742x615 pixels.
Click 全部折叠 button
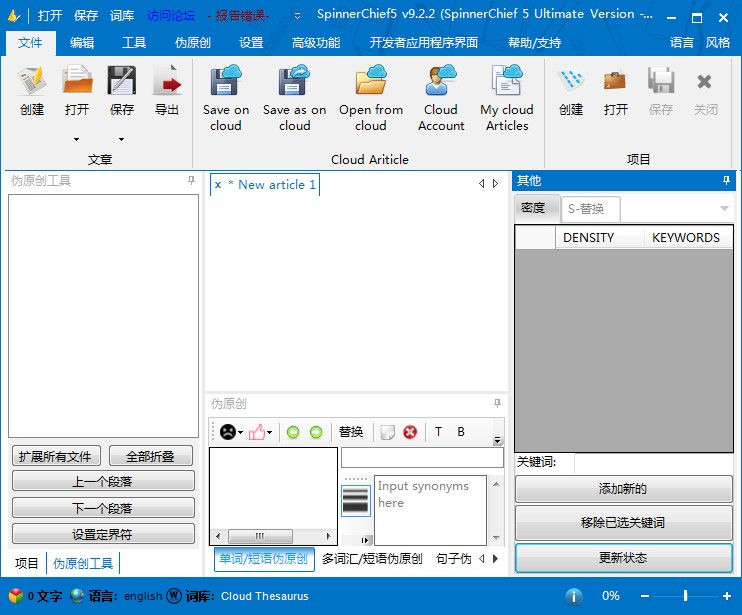pos(150,456)
